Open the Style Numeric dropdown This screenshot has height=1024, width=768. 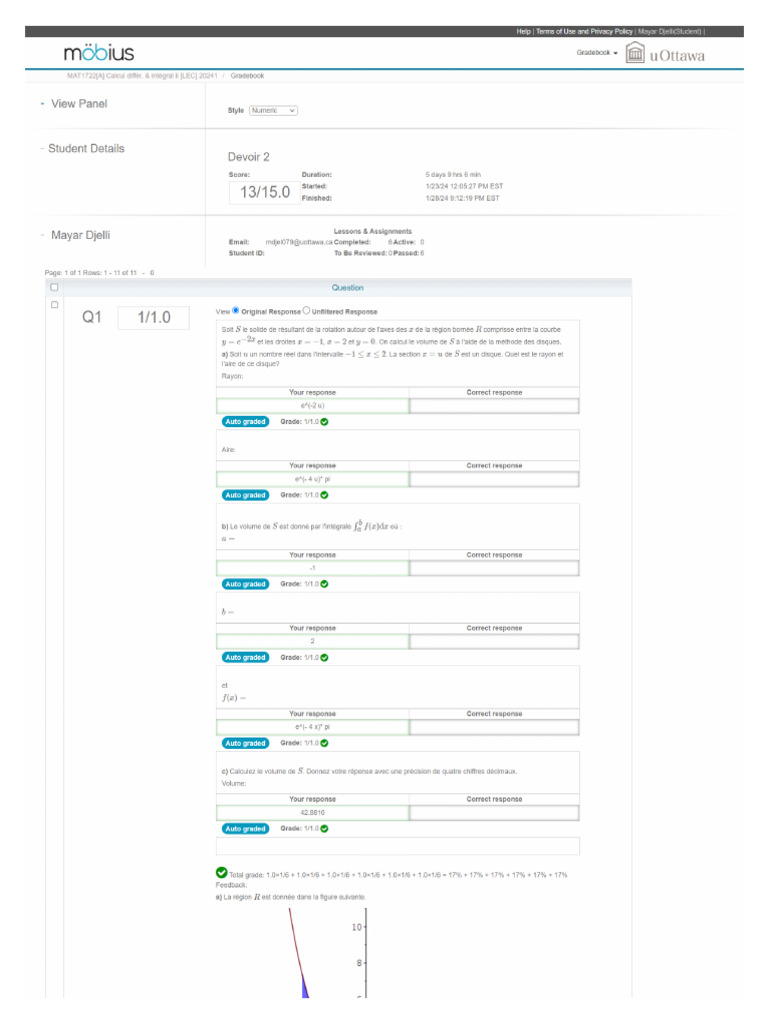(x=273, y=110)
